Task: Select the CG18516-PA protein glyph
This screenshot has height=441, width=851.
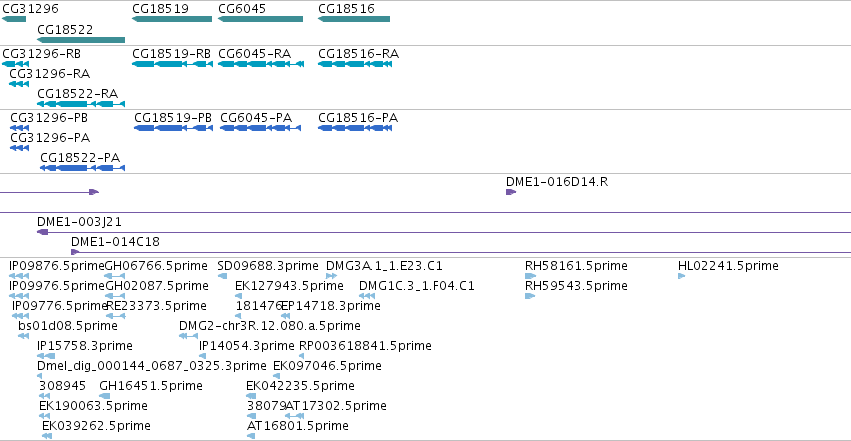Action: click(355, 128)
